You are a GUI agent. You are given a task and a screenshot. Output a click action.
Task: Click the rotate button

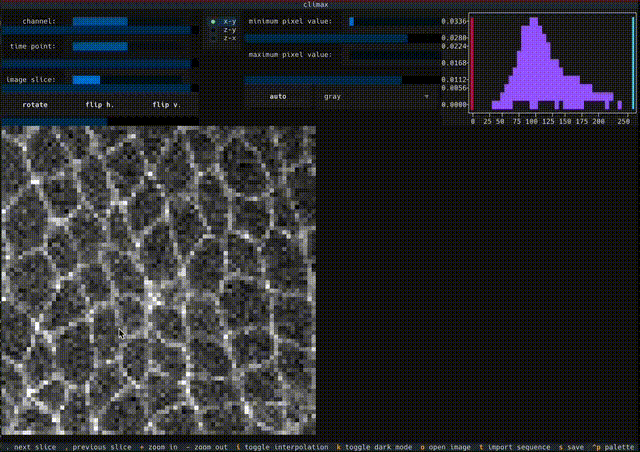(35, 105)
